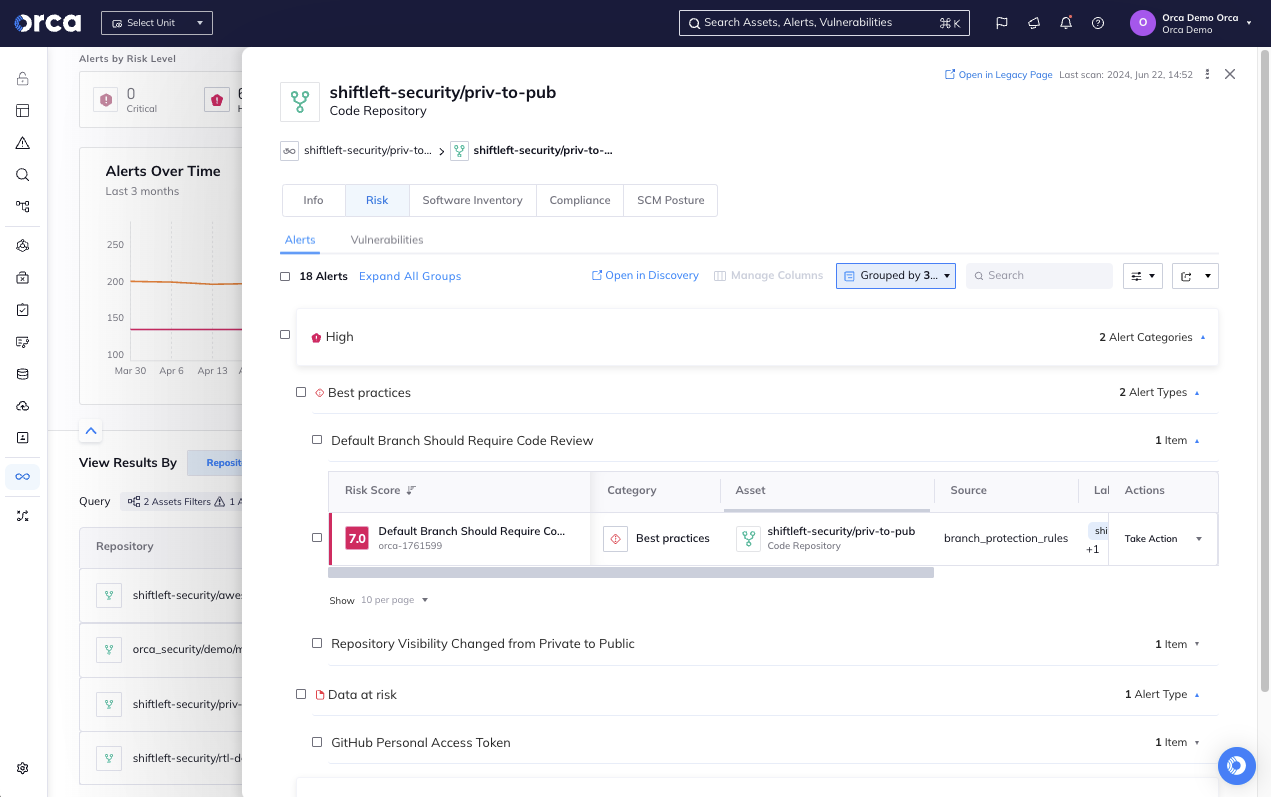The image size is (1271, 797).
Task: Open the SCM Posture tab
Action: point(671,200)
